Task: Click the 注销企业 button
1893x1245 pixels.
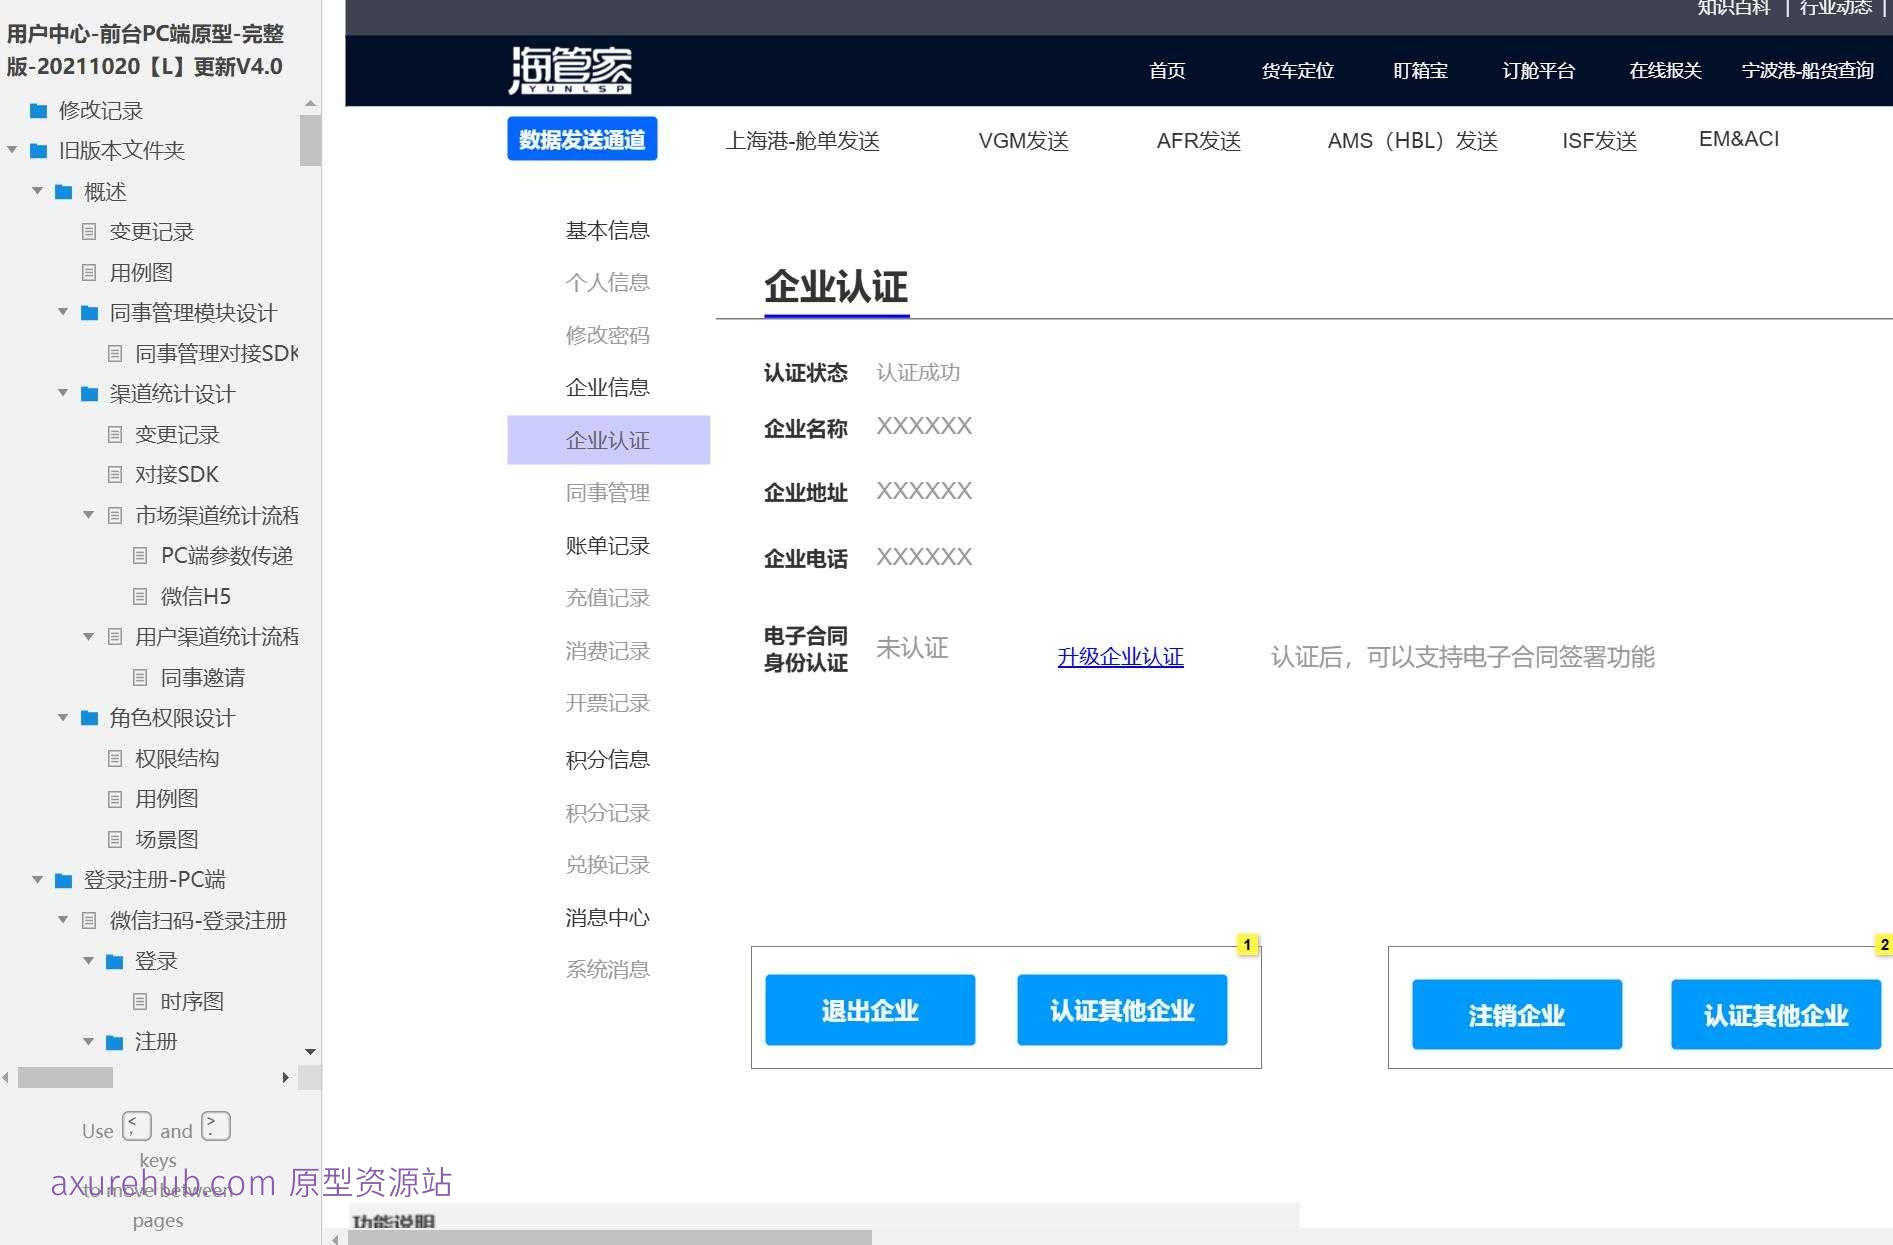Action: 1515,1015
